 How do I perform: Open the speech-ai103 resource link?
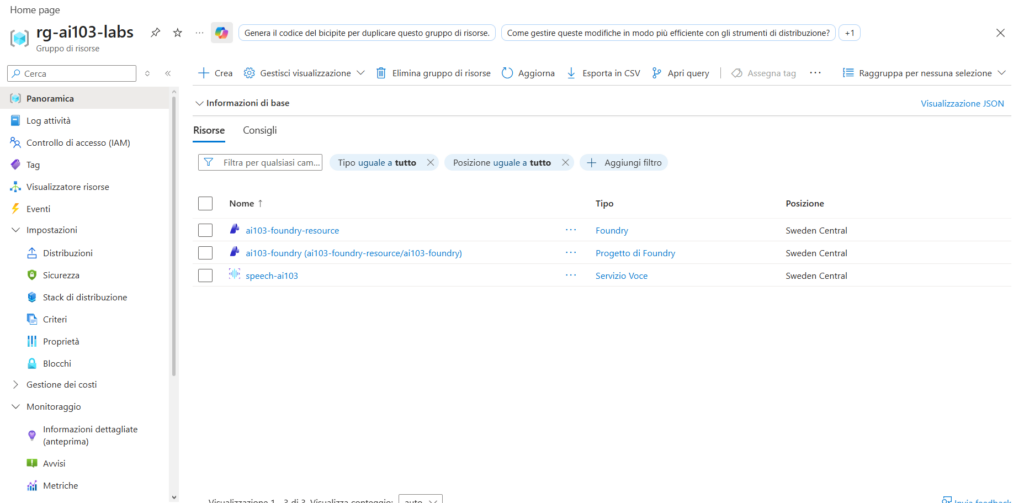click(x=272, y=276)
